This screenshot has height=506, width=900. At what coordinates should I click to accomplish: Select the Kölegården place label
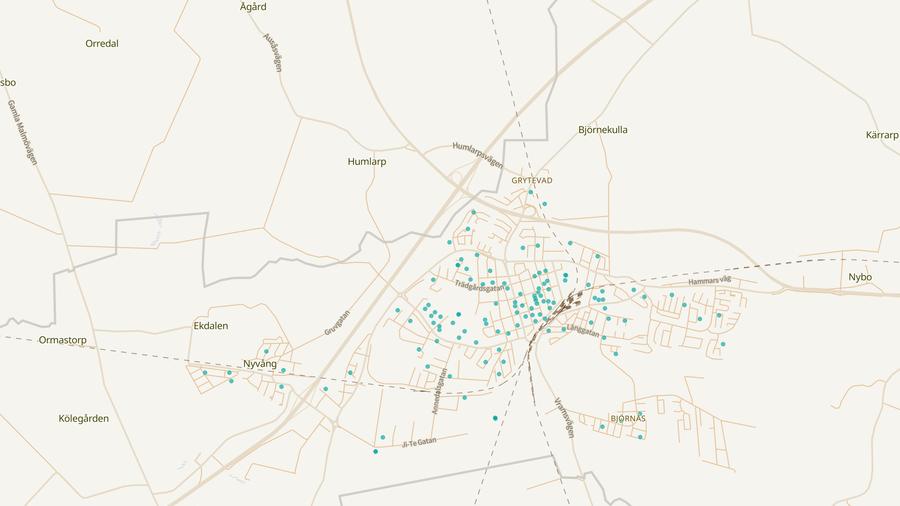click(84, 418)
